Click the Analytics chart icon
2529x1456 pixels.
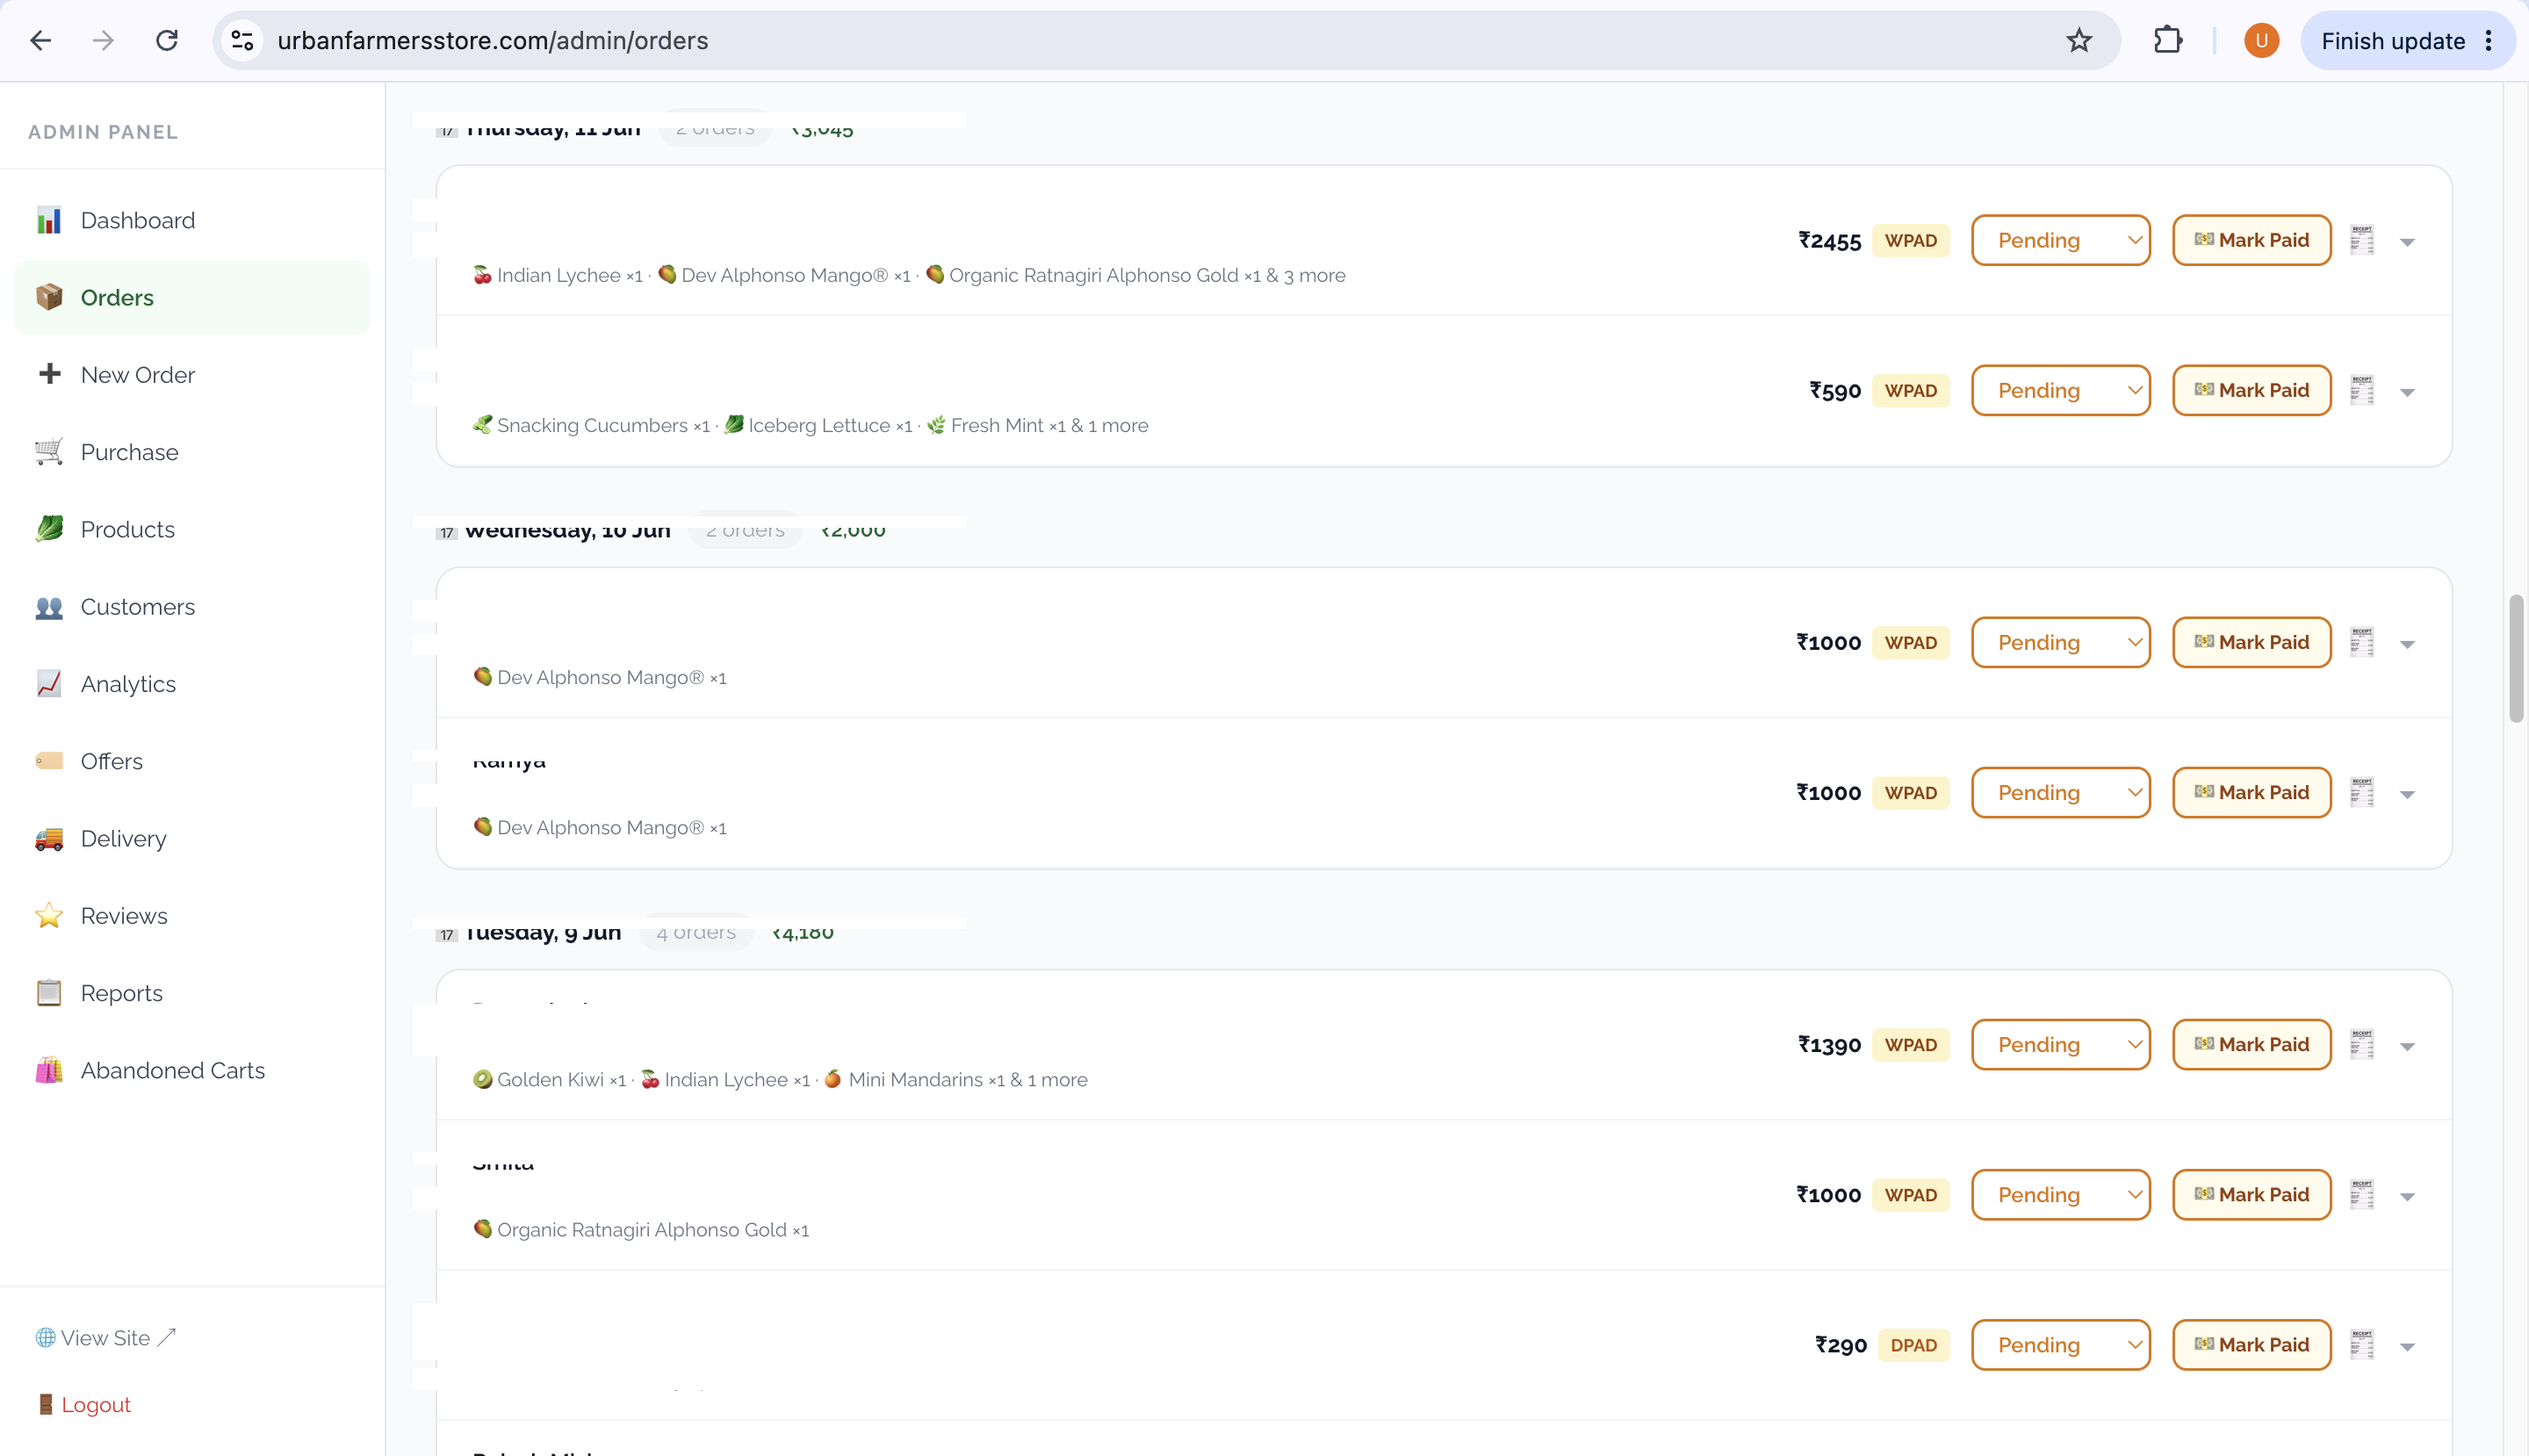(x=49, y=683)
